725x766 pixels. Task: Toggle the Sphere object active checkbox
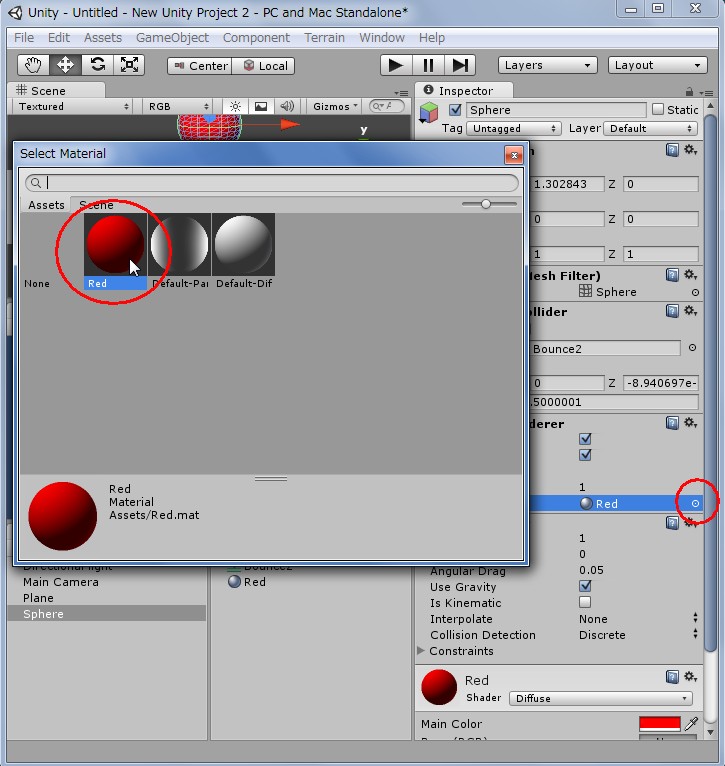click(x=455, y=110)
